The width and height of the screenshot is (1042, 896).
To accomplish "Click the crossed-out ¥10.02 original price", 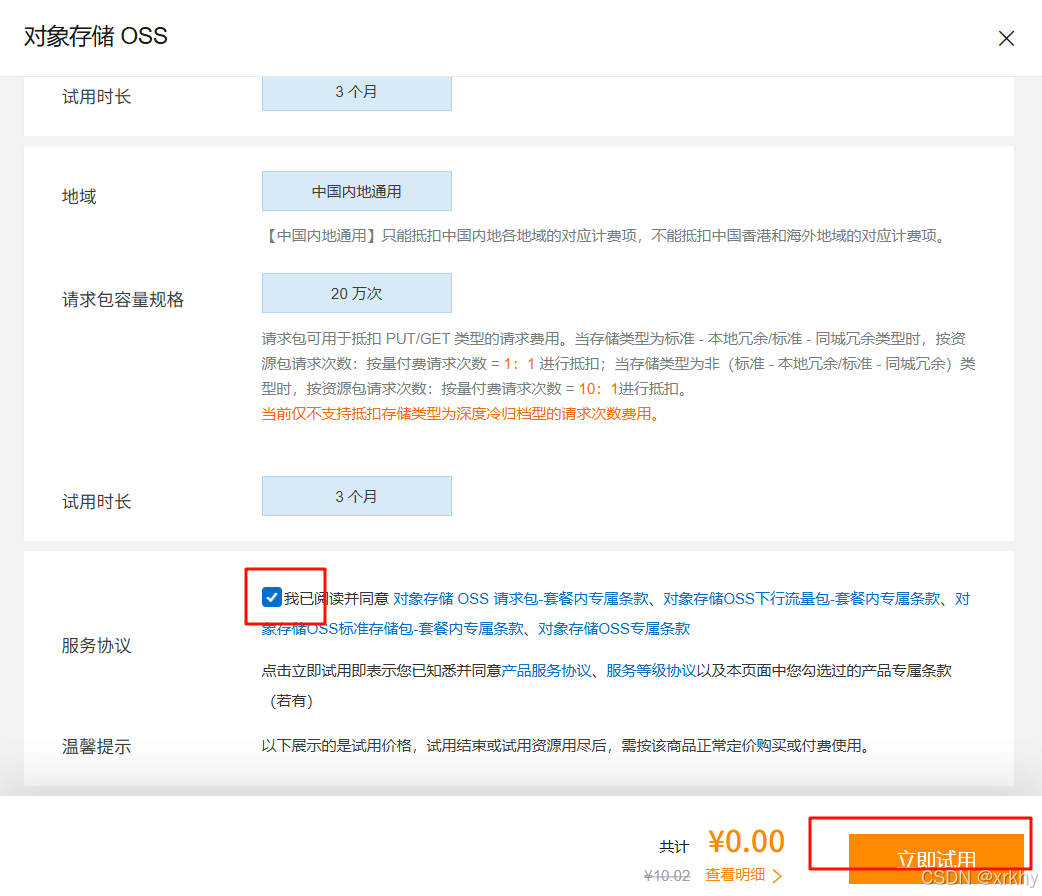I will (667, 876).
